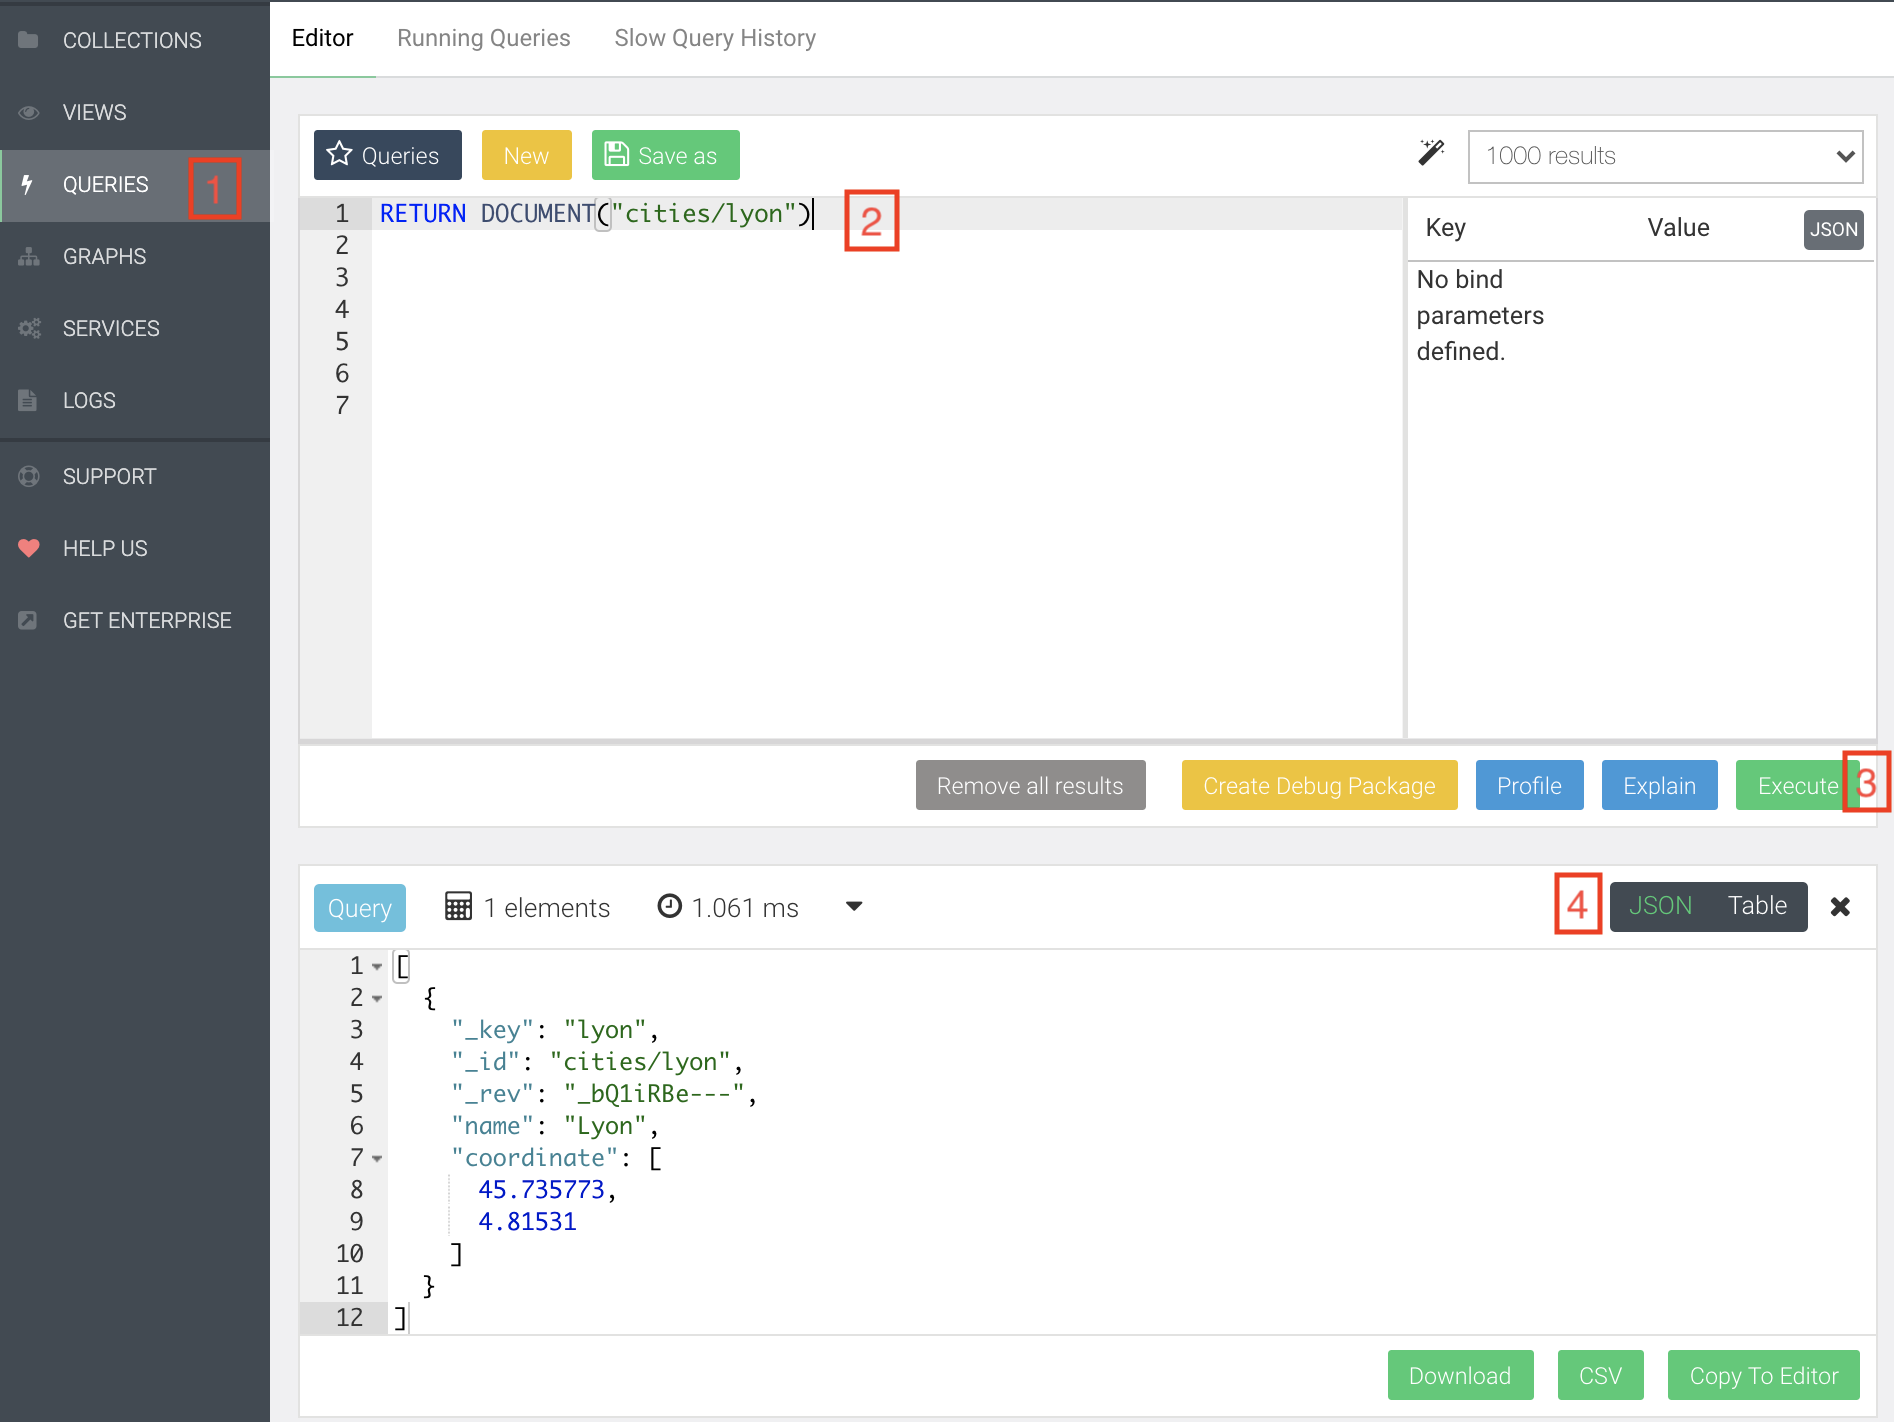This screenshot has width=1894, height=1422.
Task: Switch result view to JSON
Action: [1660, 906]
